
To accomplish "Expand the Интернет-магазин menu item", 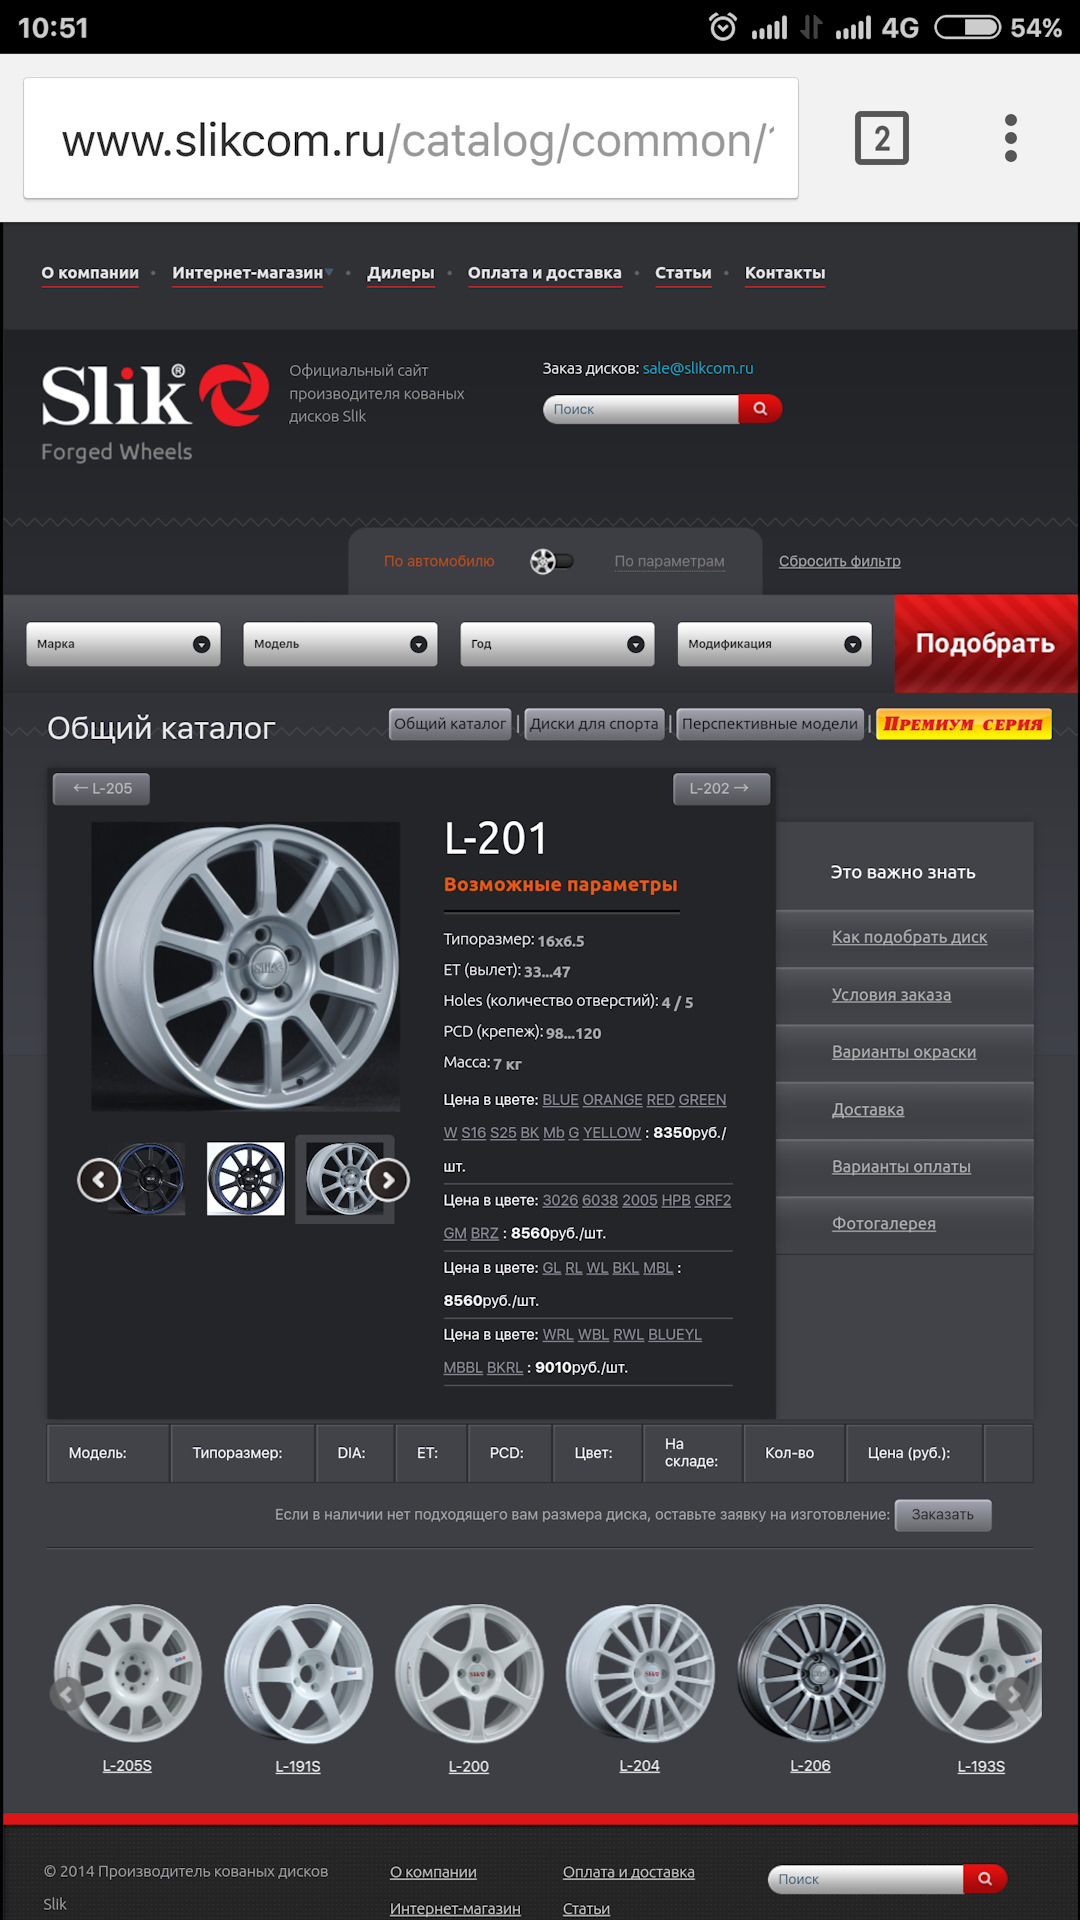I will tap(247, 273).
